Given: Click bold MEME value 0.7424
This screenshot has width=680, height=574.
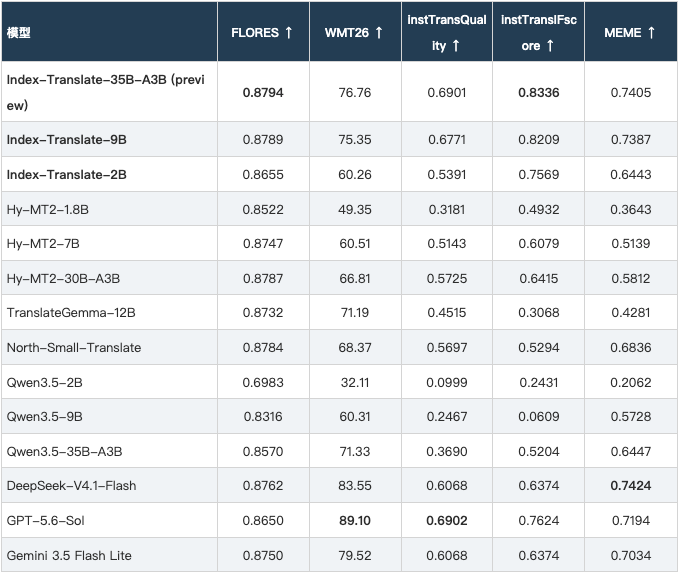Looking at the screenshot, I should 631,486.
